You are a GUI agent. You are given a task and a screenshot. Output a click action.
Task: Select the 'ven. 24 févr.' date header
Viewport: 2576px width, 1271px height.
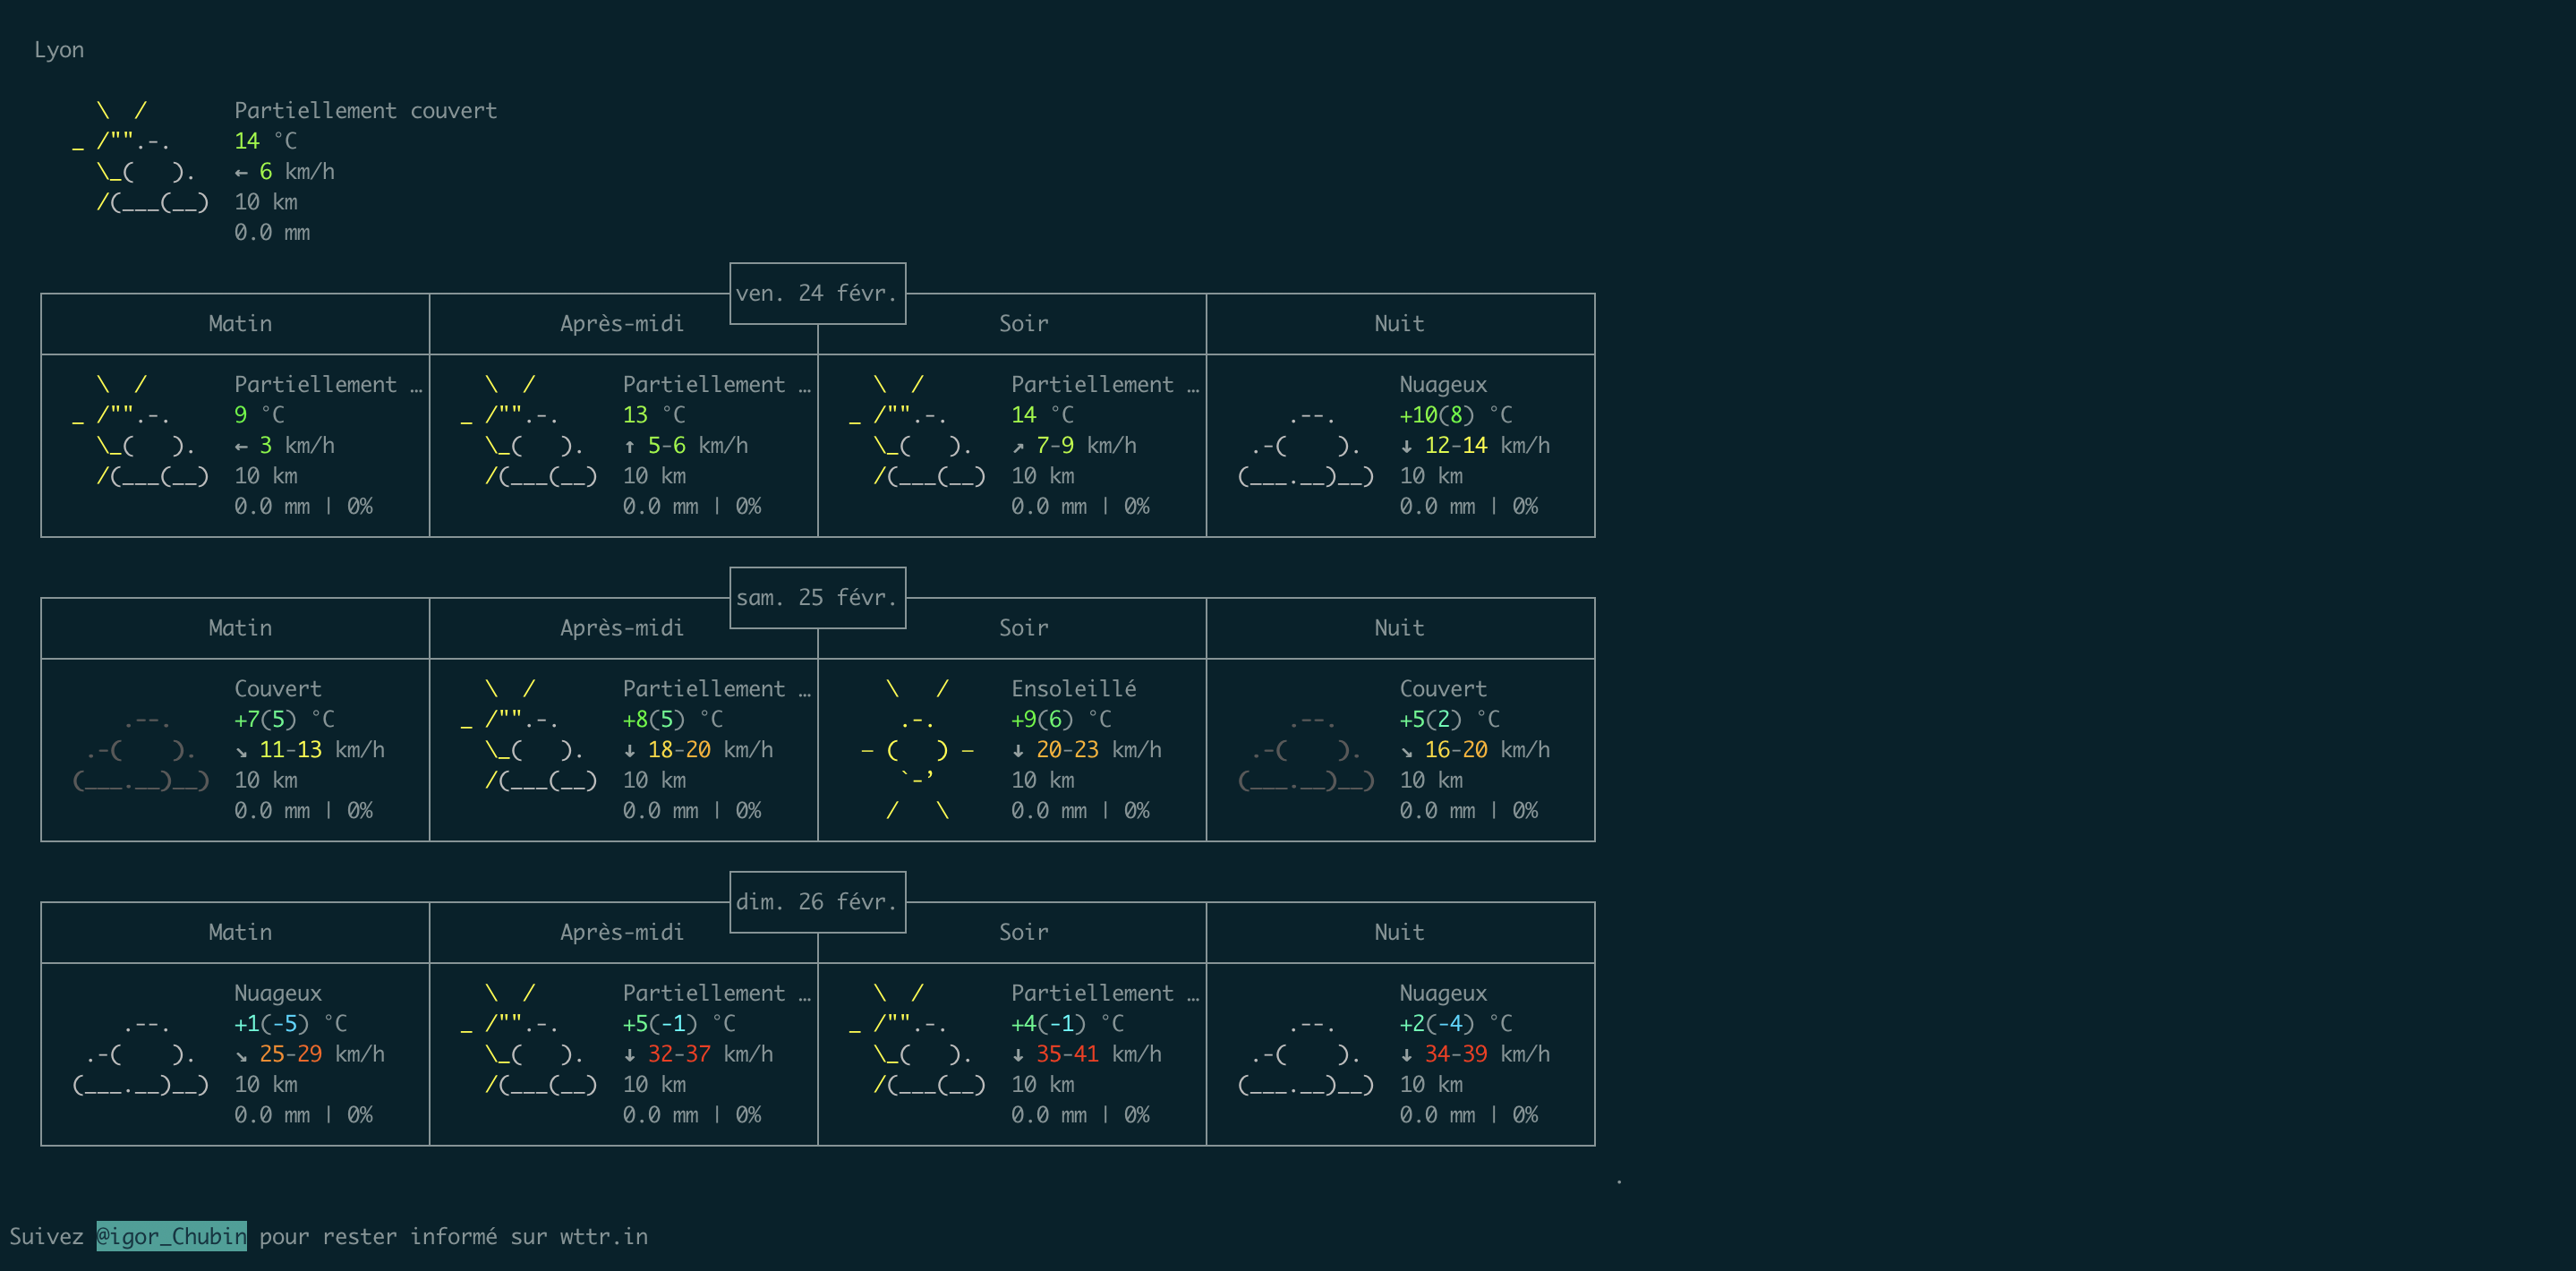[817, 293]
